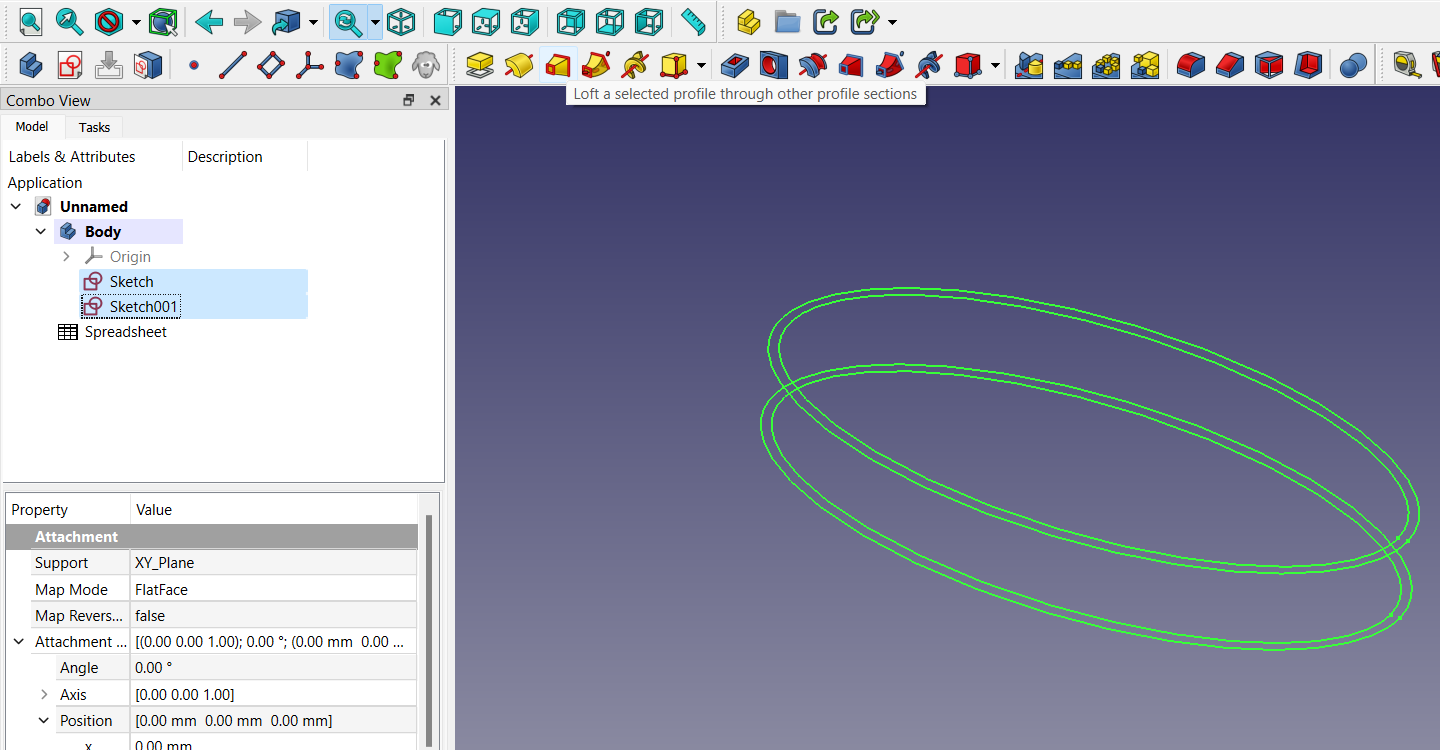Image resolution: width=1440 pixels, height=750 pixels.
Task: Select the Pocket tool
Action: [x=733, y=64]
